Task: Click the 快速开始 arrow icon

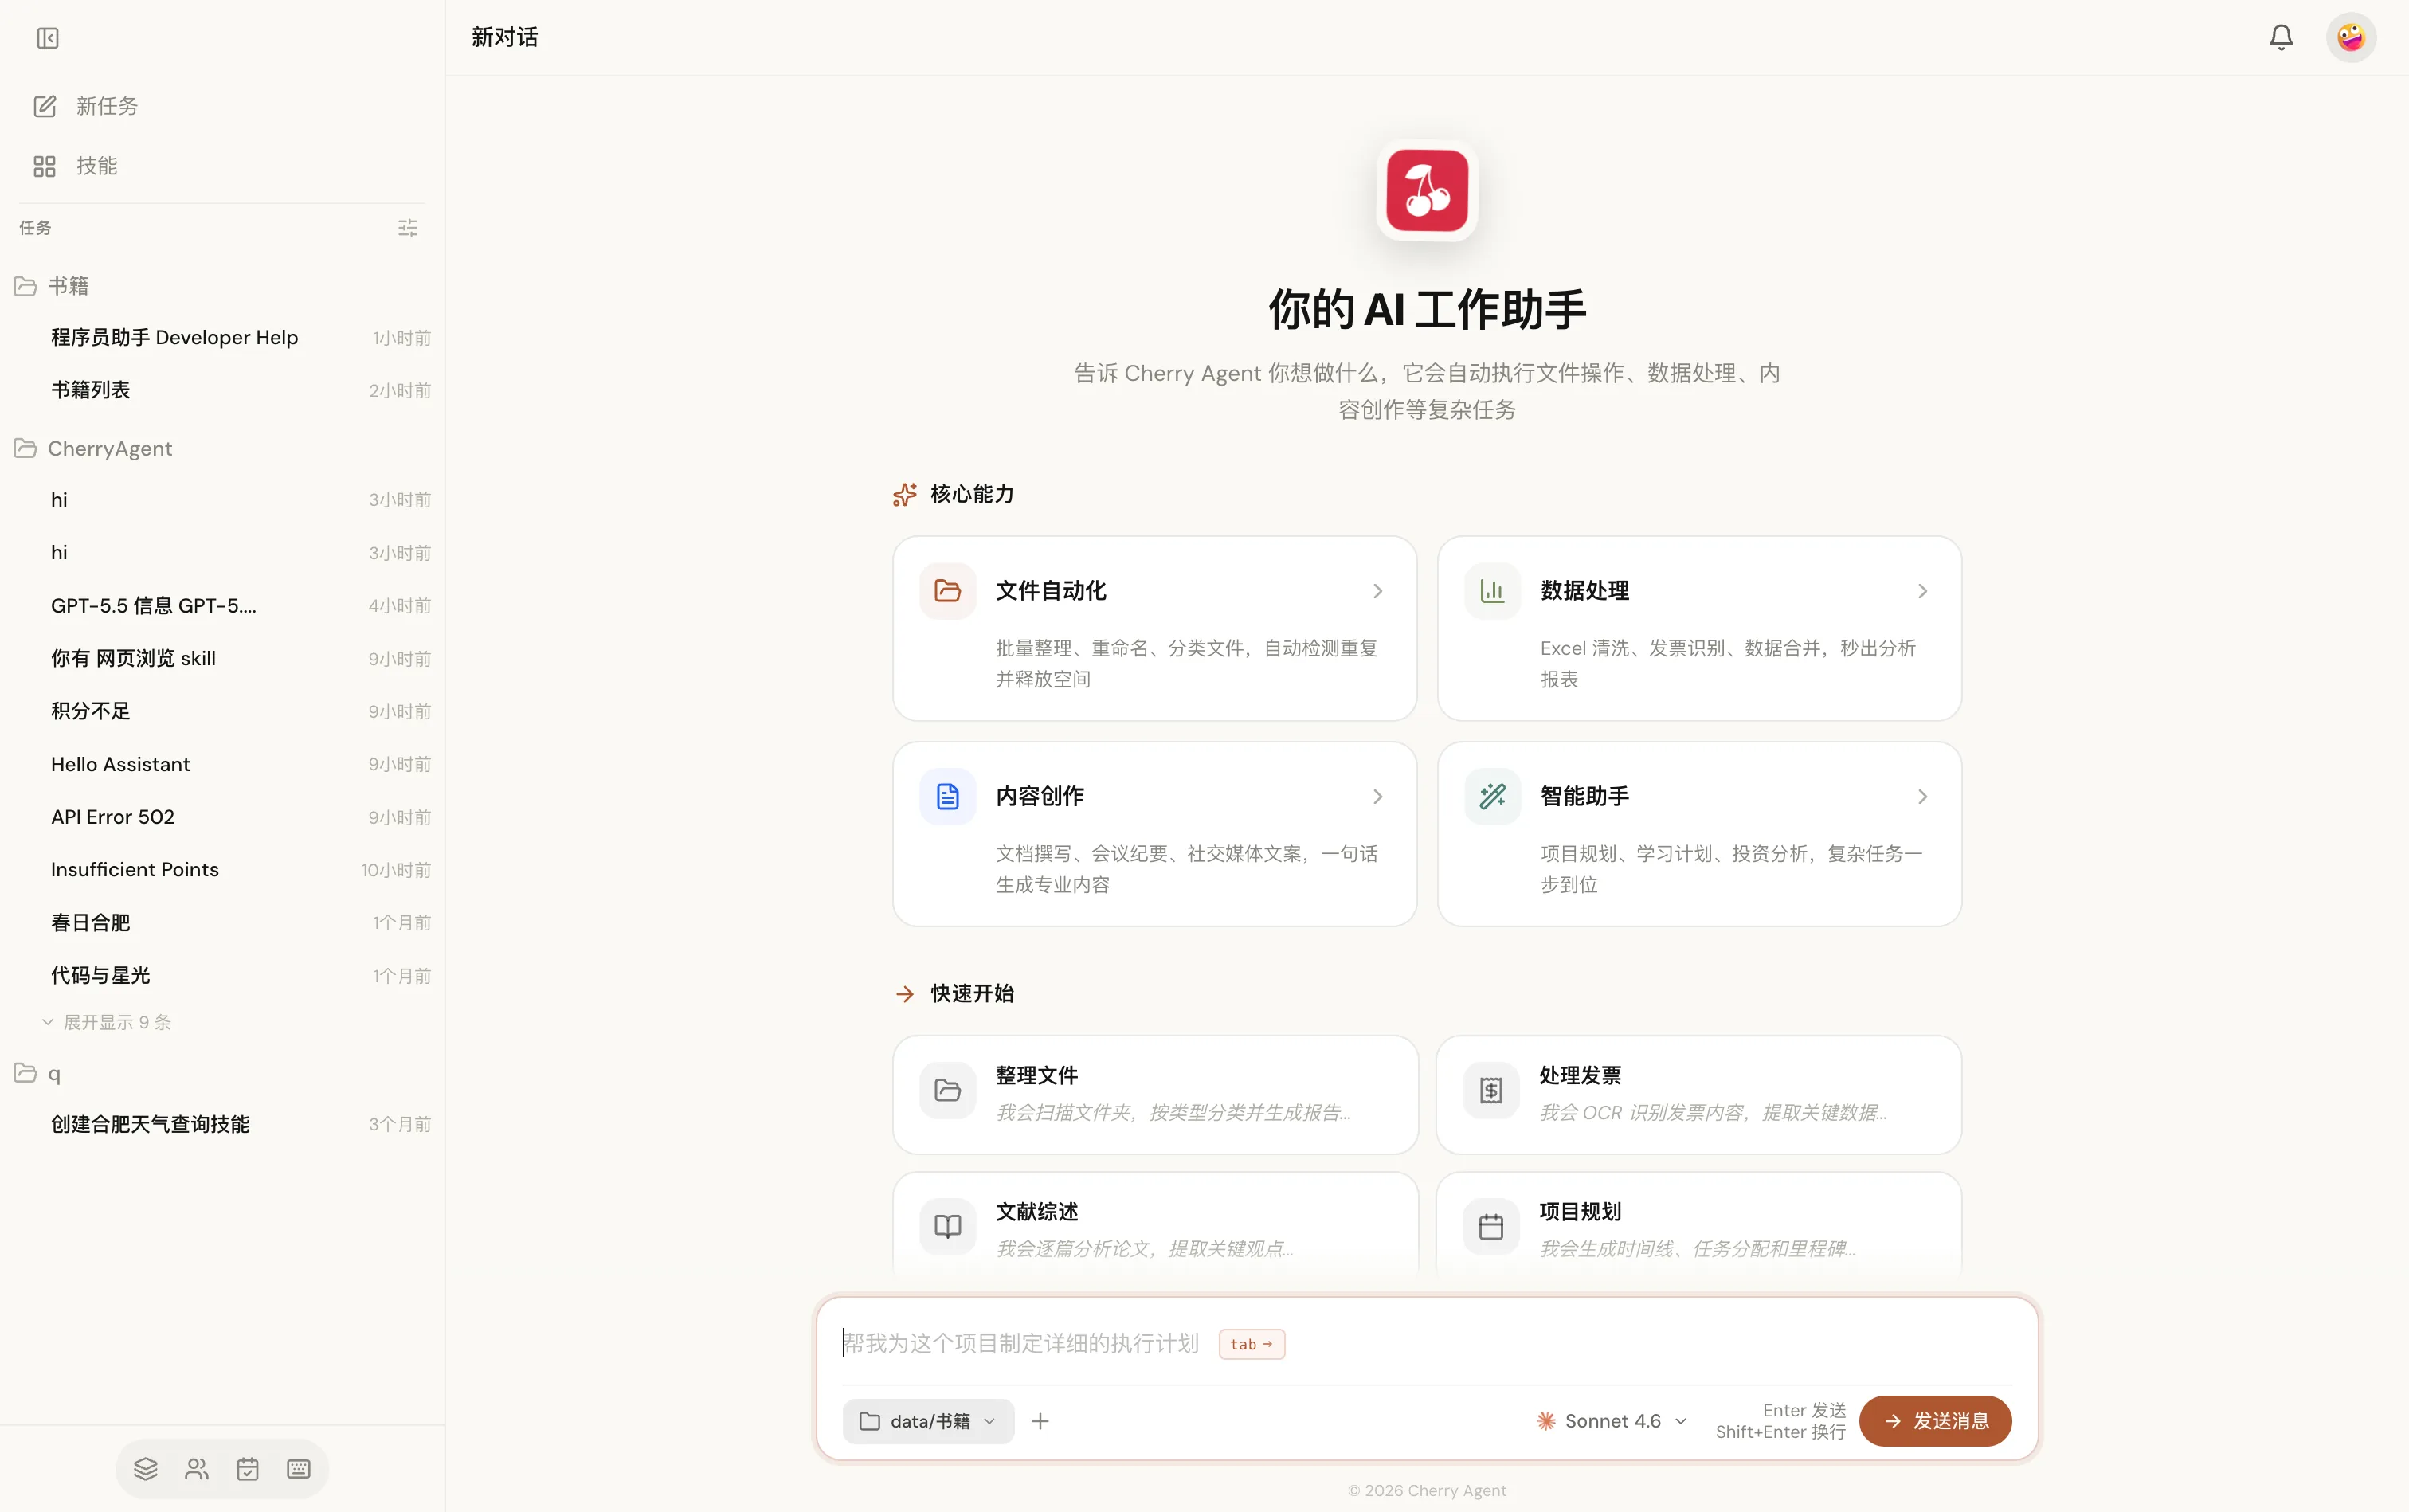Action: pos(904,993)
